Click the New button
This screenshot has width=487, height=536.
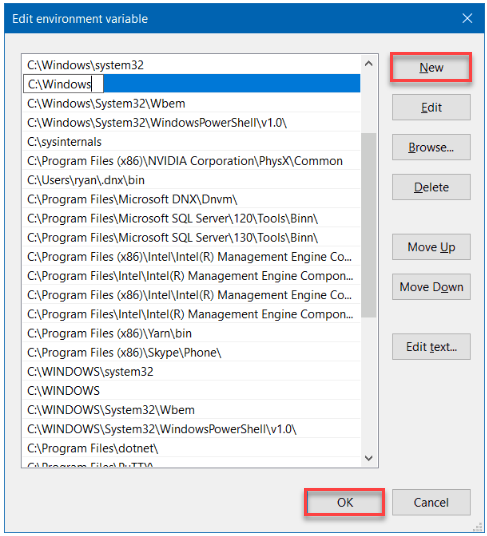point(431,67)
